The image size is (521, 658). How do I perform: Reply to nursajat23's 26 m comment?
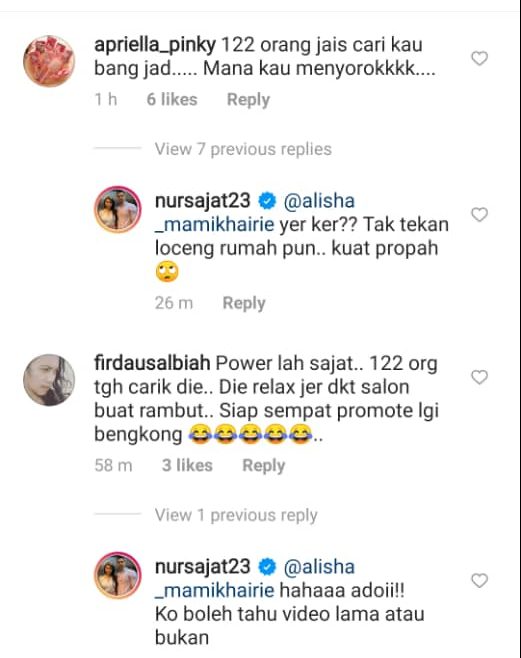244,303
